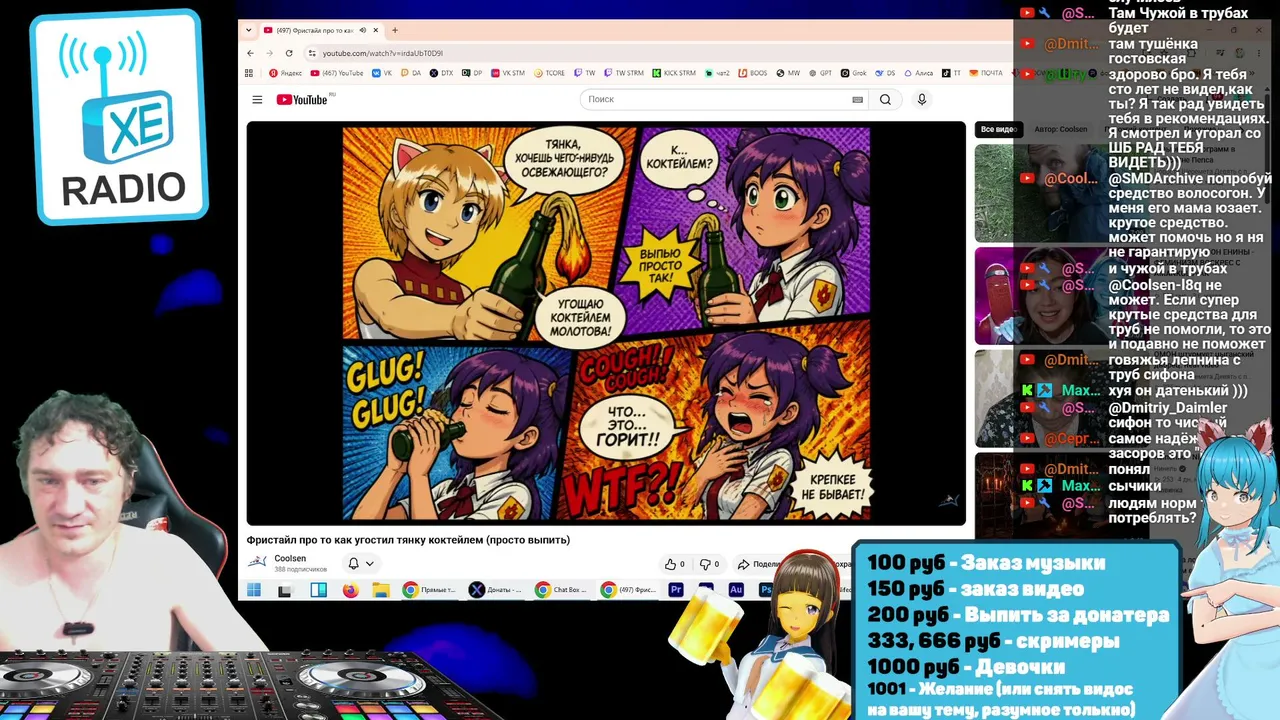This screenshot has width=1280, height=720.
Task: Switch to the (497) Фристайл tab
Action: coord(320,30)
